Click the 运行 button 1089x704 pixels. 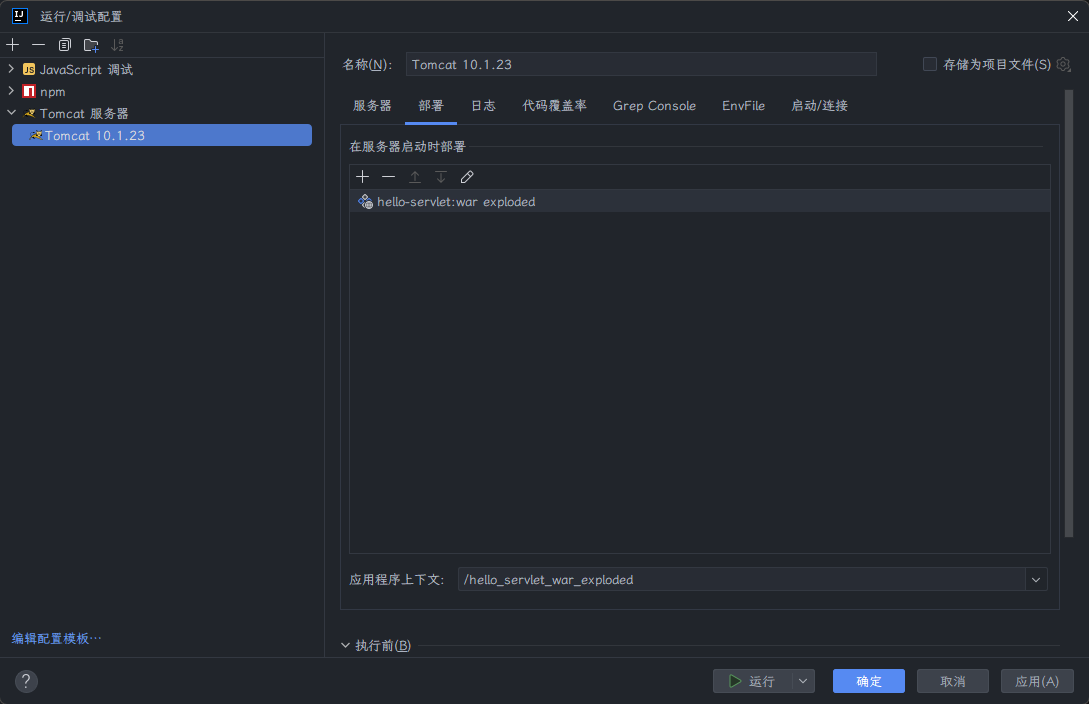pyautogui.click(x=753, y=681)
